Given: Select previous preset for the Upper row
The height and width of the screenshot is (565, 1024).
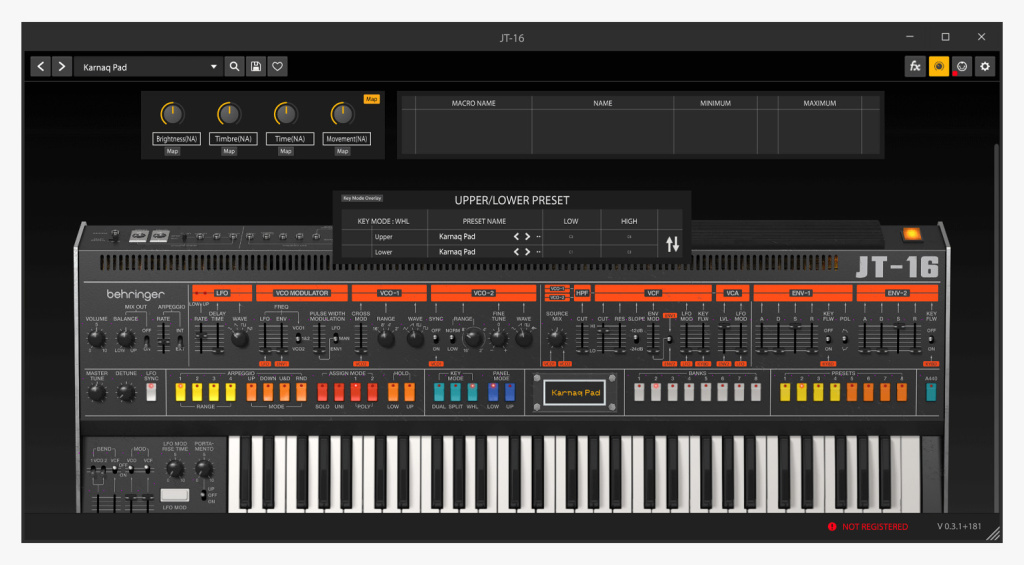Looking at the screenshot, I should pyautogui.click(x=516, y=236).
